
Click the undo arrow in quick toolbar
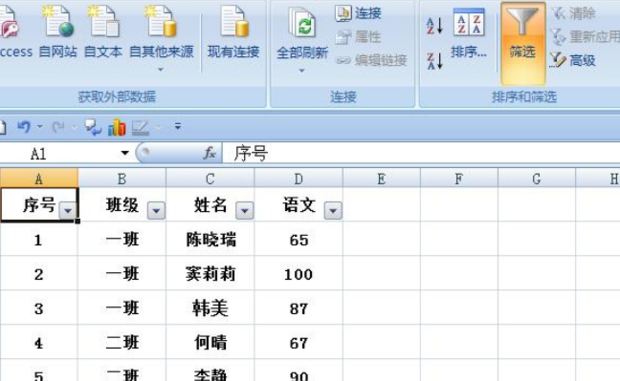click(x=24, y=127)
